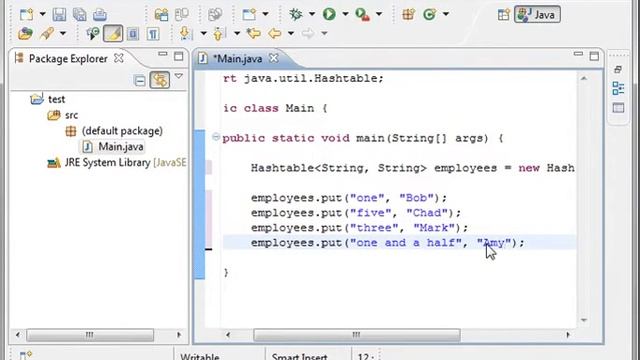Viewport: 640px width, 360px height.
Task: Click the Open Task folder icon
Action: [x=25, y=33]
